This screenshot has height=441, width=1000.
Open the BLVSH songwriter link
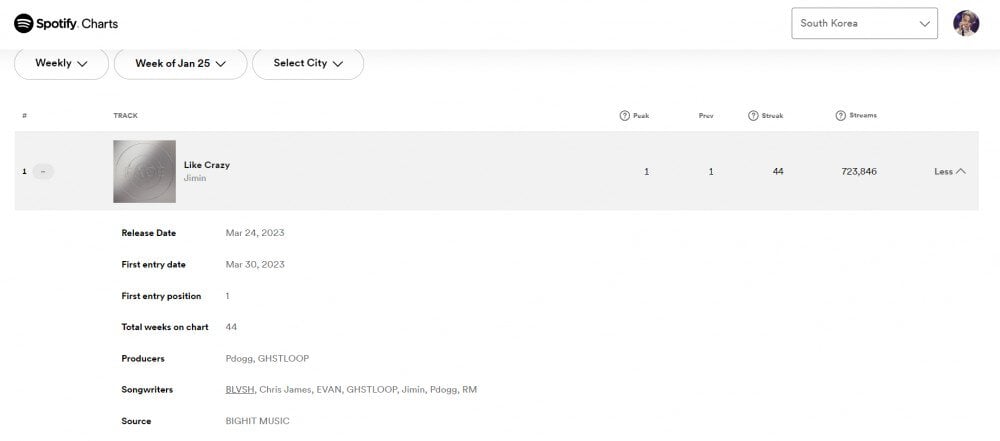tap(239, 389)
